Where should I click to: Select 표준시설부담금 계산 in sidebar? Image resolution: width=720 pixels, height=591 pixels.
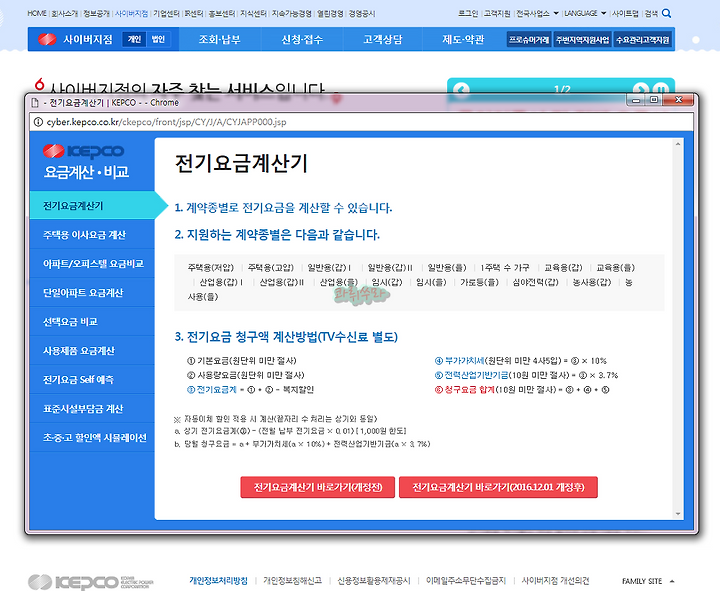pyautogui.click(x=92, y=409)
